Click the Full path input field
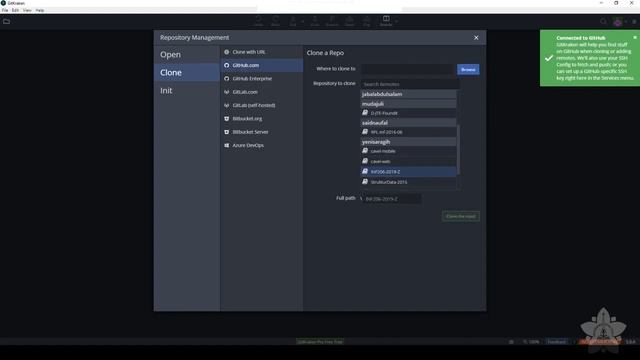 (392, 199)
